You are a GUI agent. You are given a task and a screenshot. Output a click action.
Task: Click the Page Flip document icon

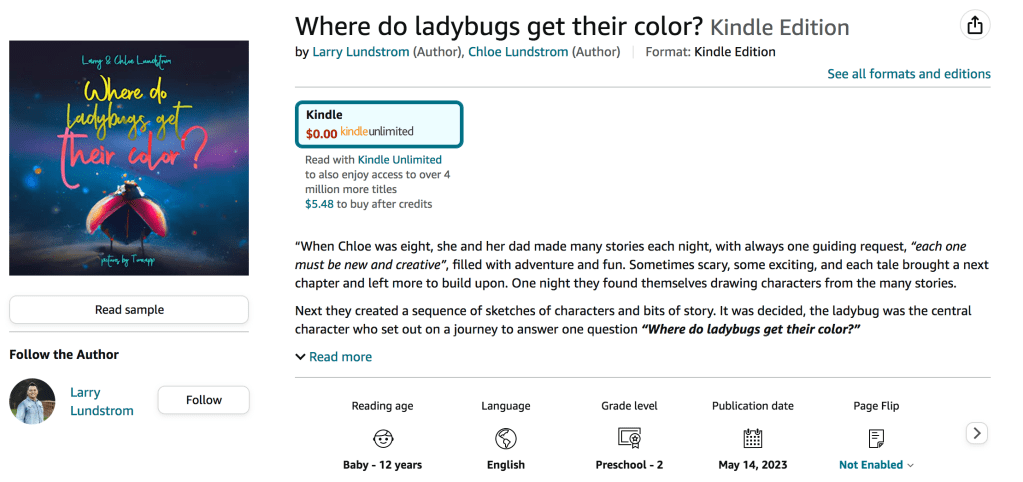pos(876,438)
